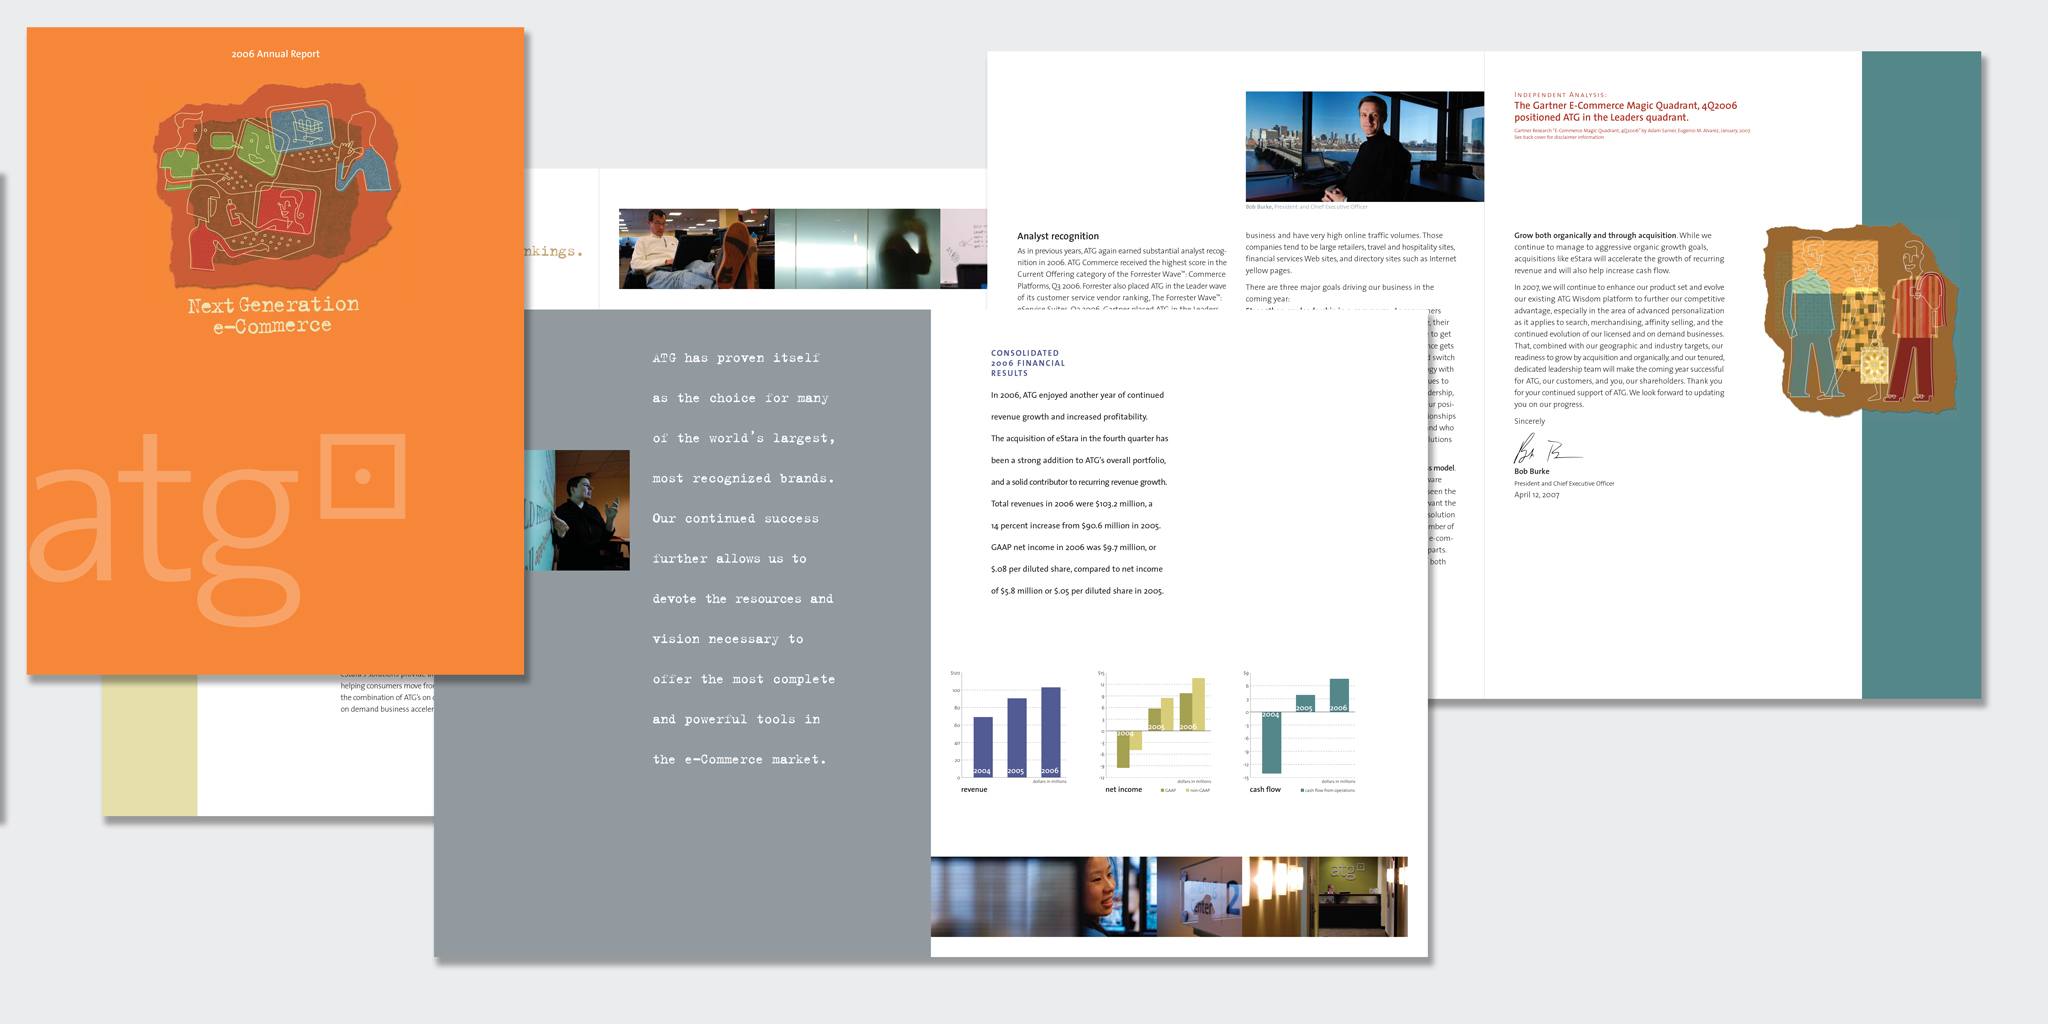
Task: Select the photo of the woman gesturing
Action: point(578,510)
